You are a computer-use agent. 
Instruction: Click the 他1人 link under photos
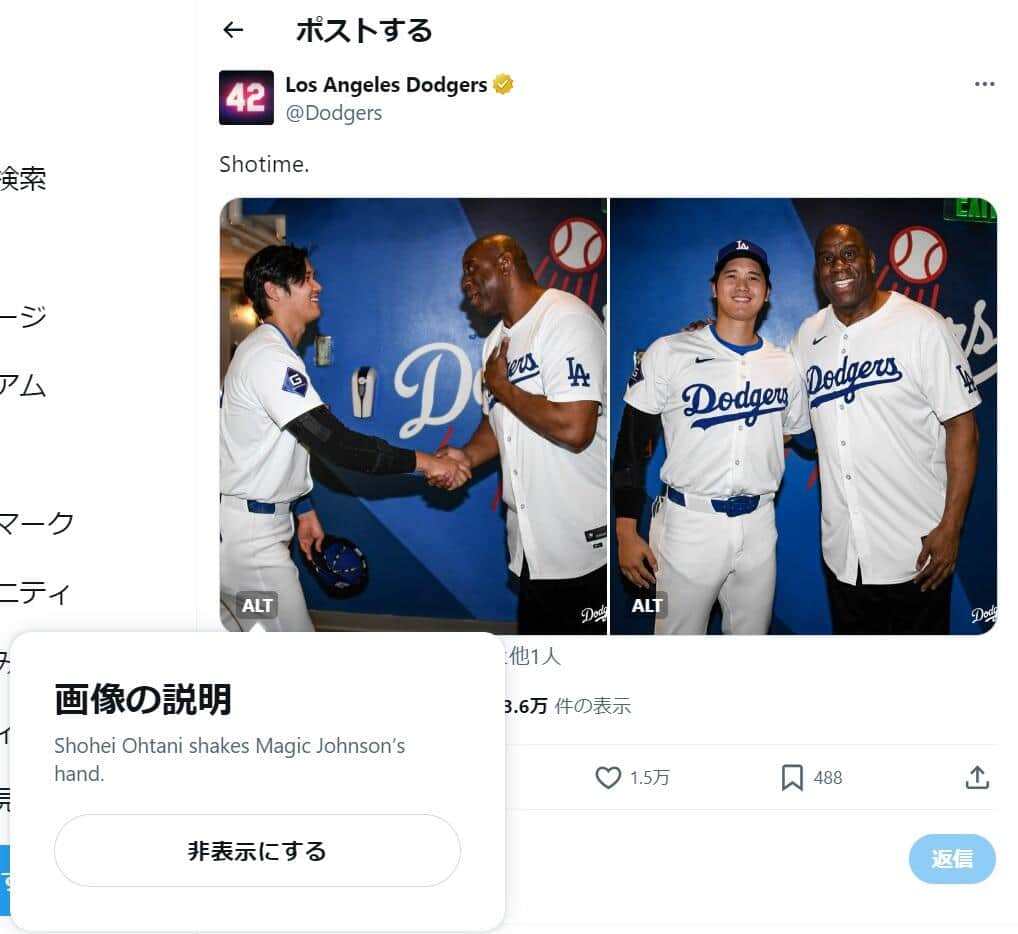pos(537,656)
